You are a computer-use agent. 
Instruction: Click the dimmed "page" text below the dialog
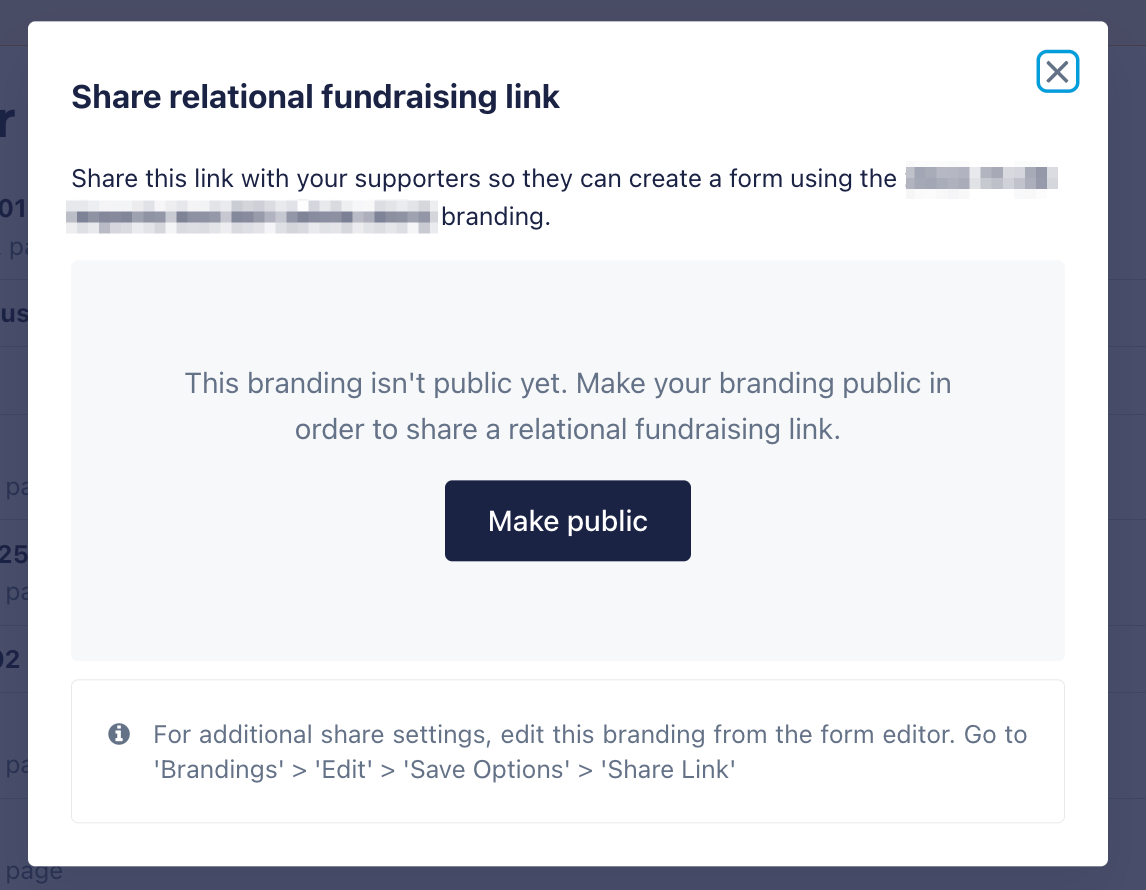(x=30, y=872)
